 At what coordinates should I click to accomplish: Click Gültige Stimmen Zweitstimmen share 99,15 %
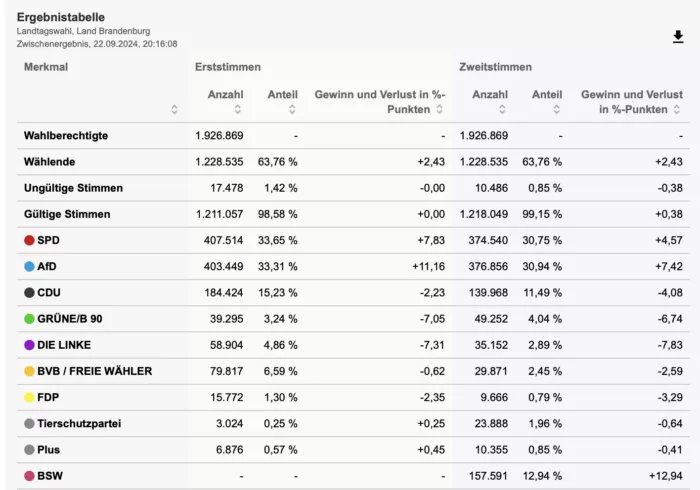(542, 214)
